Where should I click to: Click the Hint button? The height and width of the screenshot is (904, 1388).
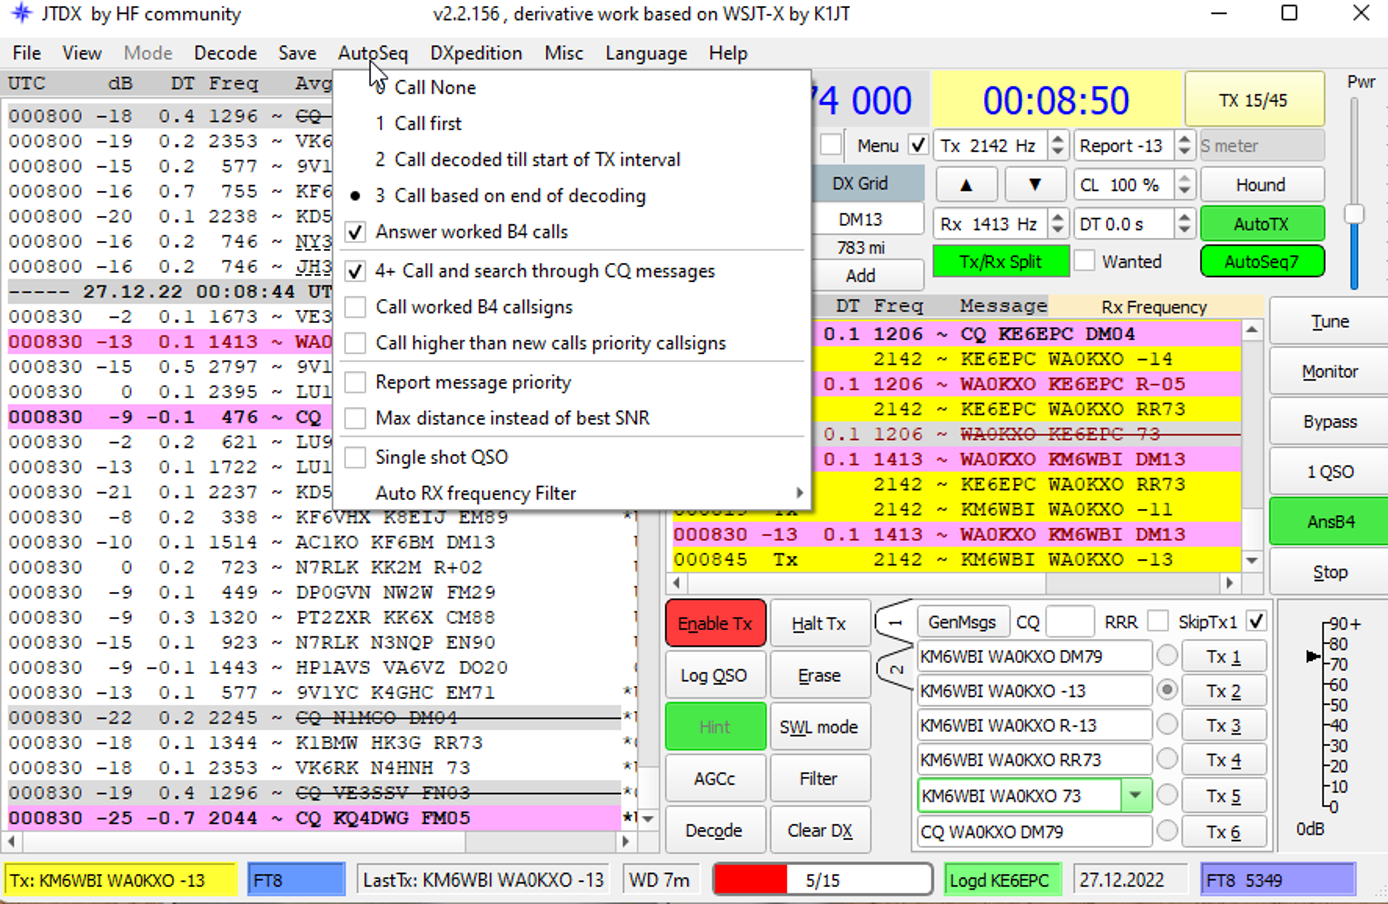coord(715,726)
